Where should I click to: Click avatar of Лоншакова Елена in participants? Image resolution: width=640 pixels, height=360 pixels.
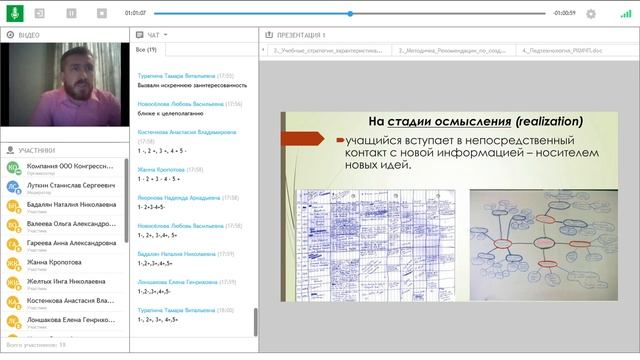[13, 321]
